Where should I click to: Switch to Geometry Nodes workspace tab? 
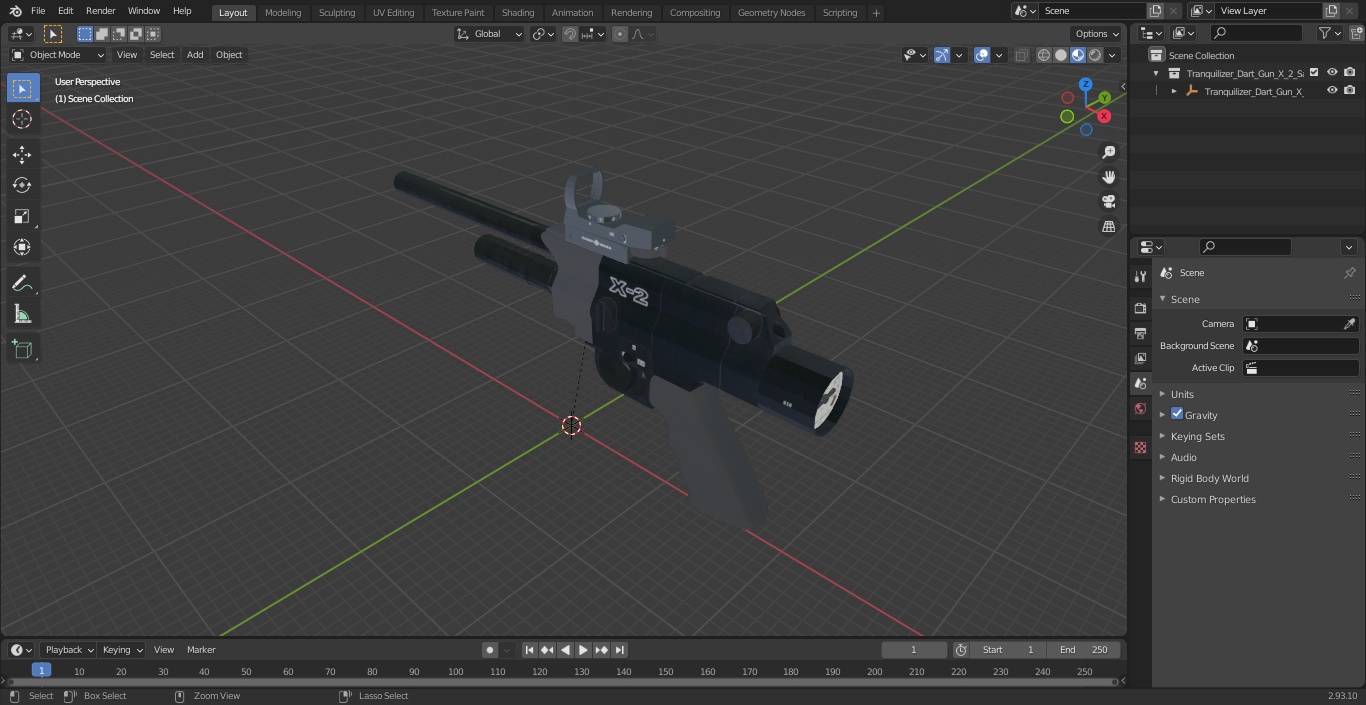tap(771, 12)
